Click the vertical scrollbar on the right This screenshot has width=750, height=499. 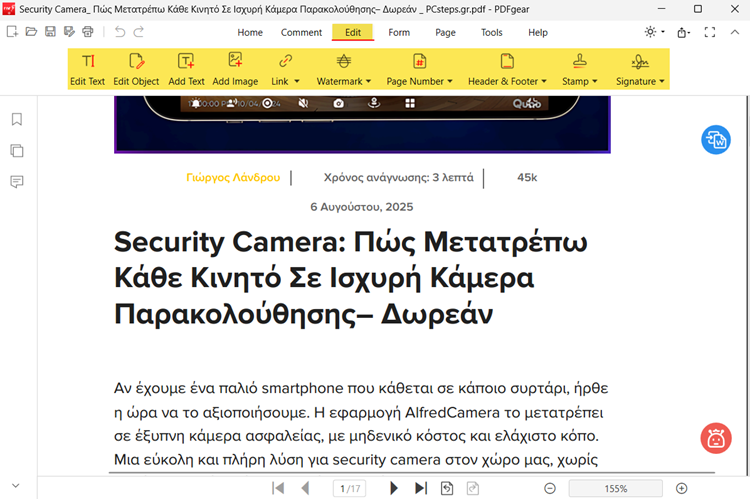tap(747, 286)
